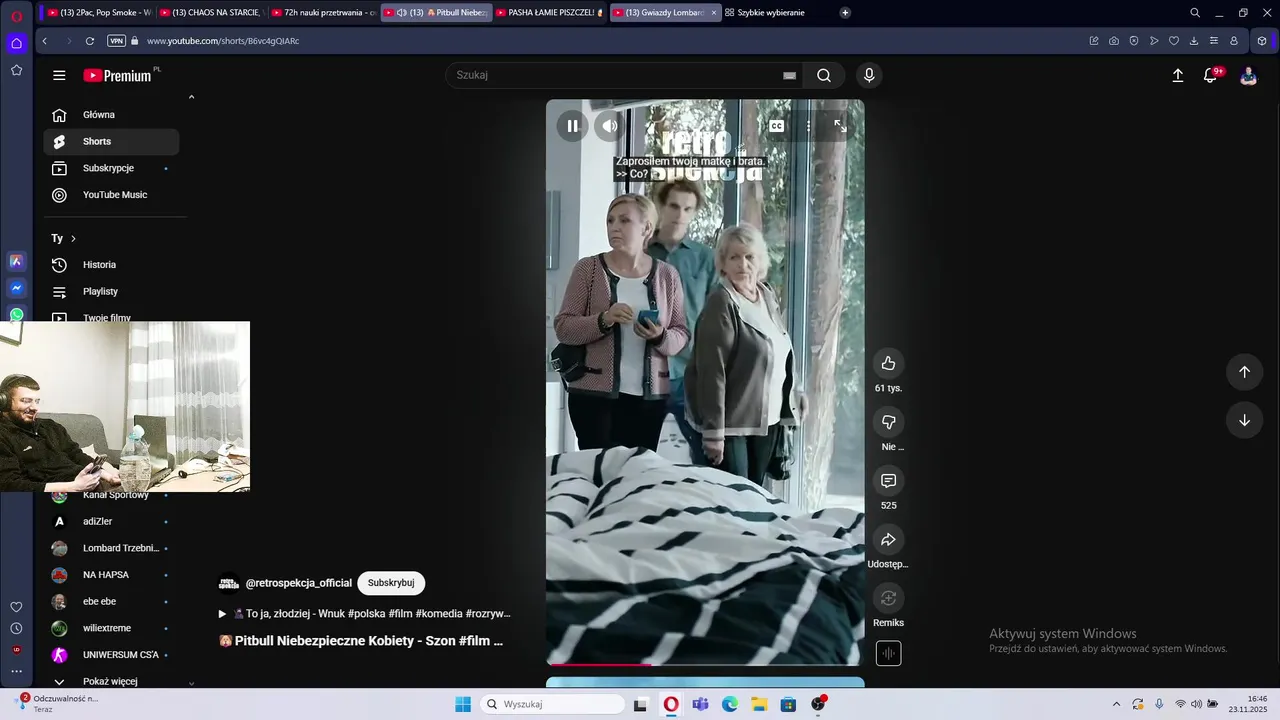Start voice search with the microphone icon
The image size is (1280, 720).
click(869, 75)
